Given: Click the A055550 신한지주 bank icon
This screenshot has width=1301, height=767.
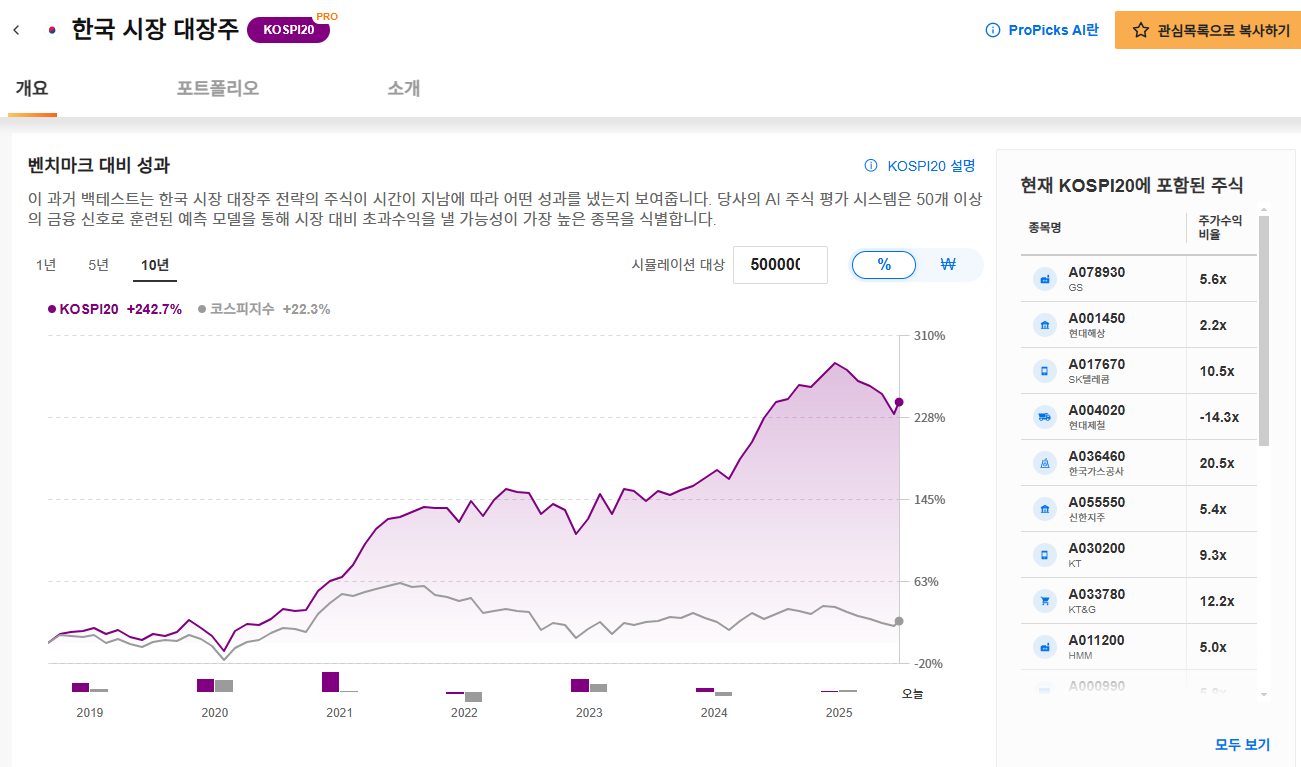Looking at the screenshot, I should (1045, 509).
